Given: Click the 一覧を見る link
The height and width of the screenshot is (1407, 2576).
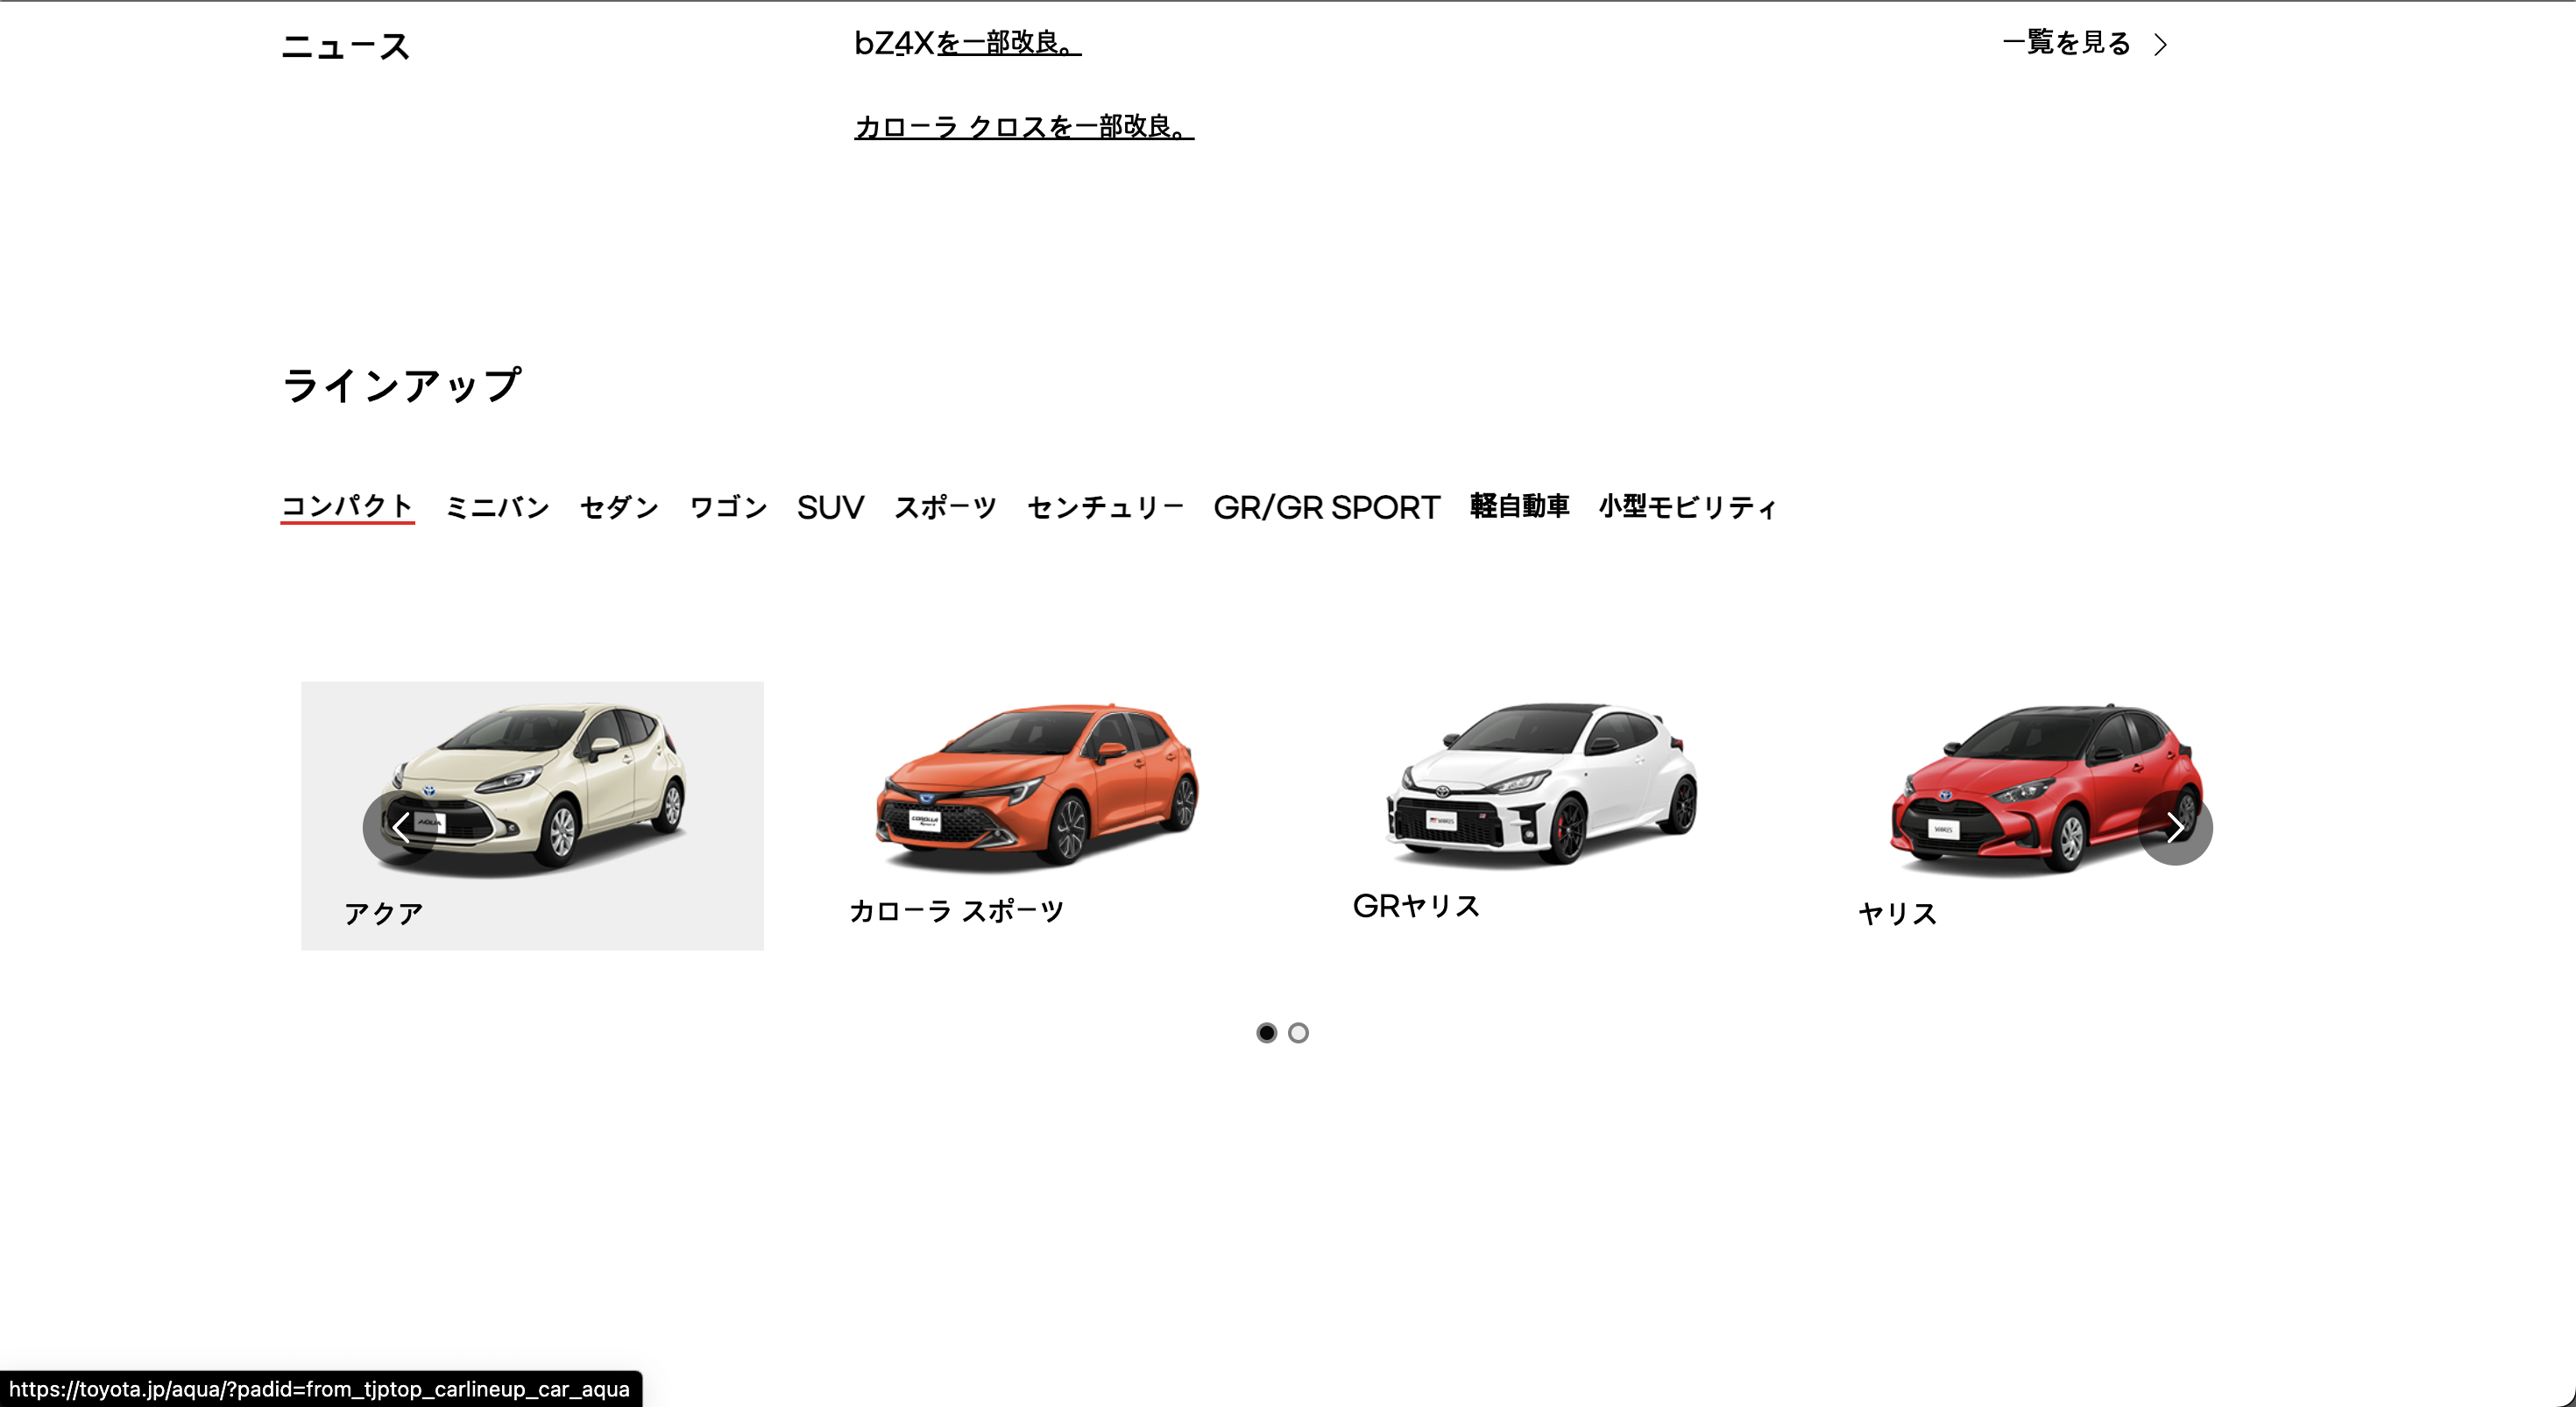Looking at the screenshot, I should click(x=2067, y=43).
